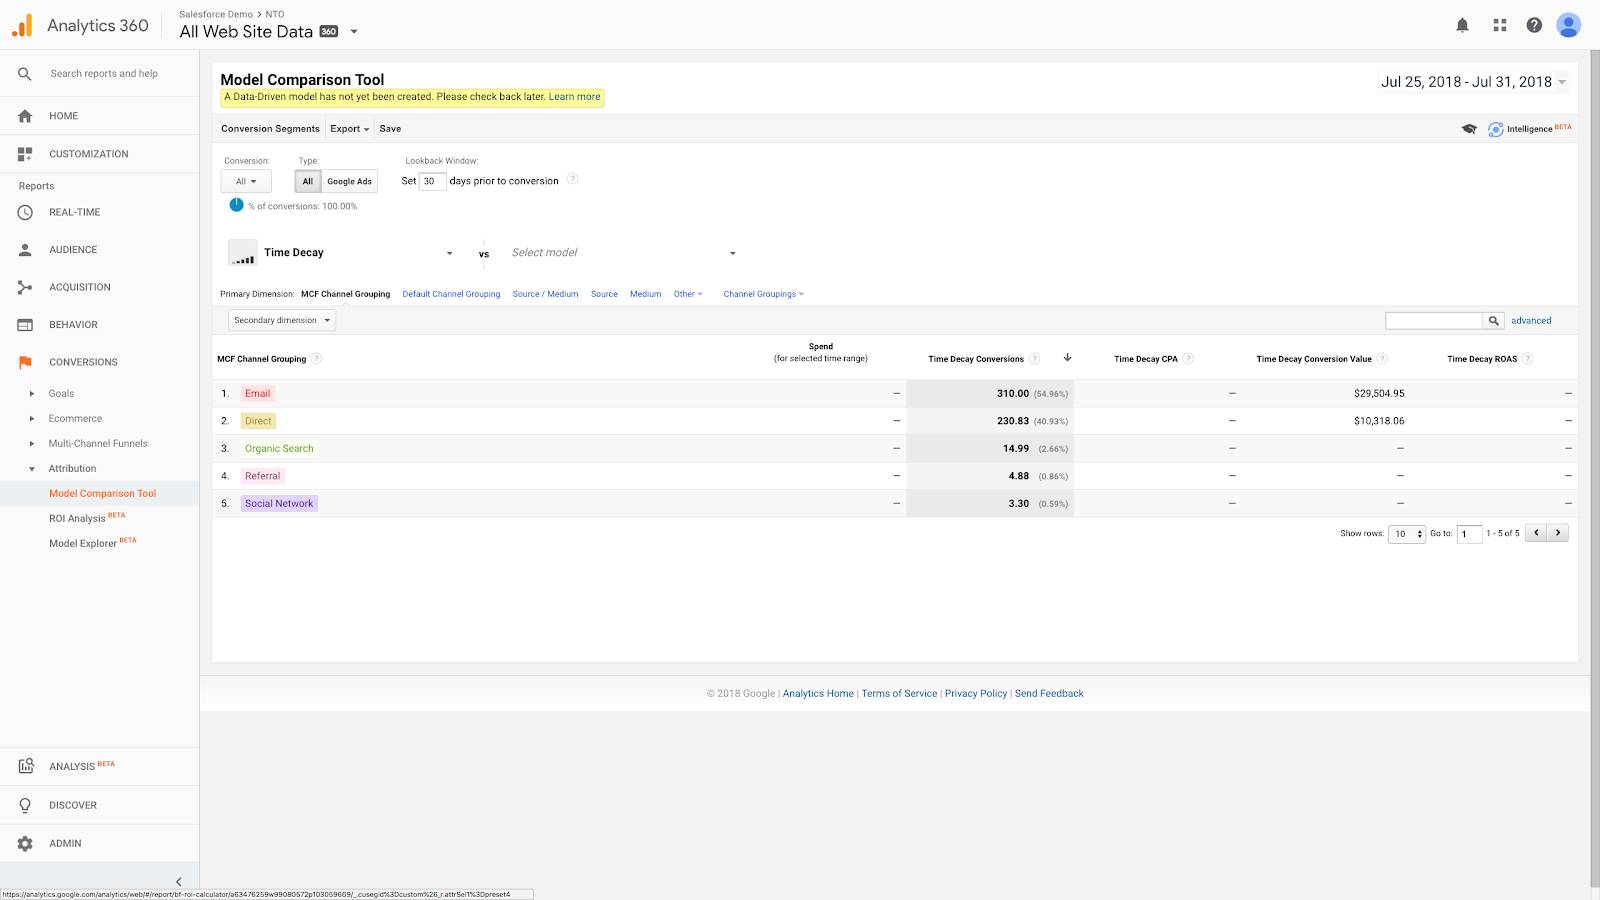1600x900 pixels.
Task: Click the Audience person icon
Action: click(x=25, y=250)
